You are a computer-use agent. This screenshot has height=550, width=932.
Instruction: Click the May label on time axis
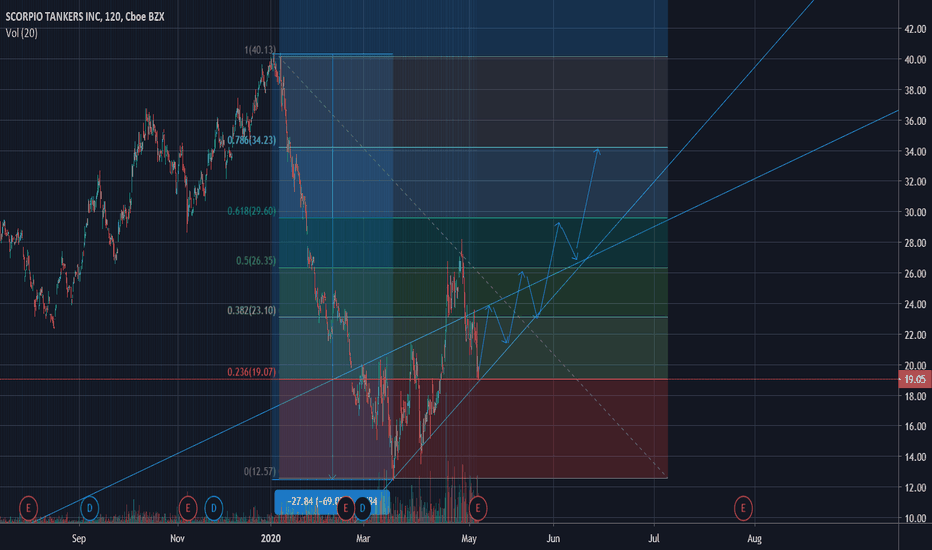coord(469,538)
